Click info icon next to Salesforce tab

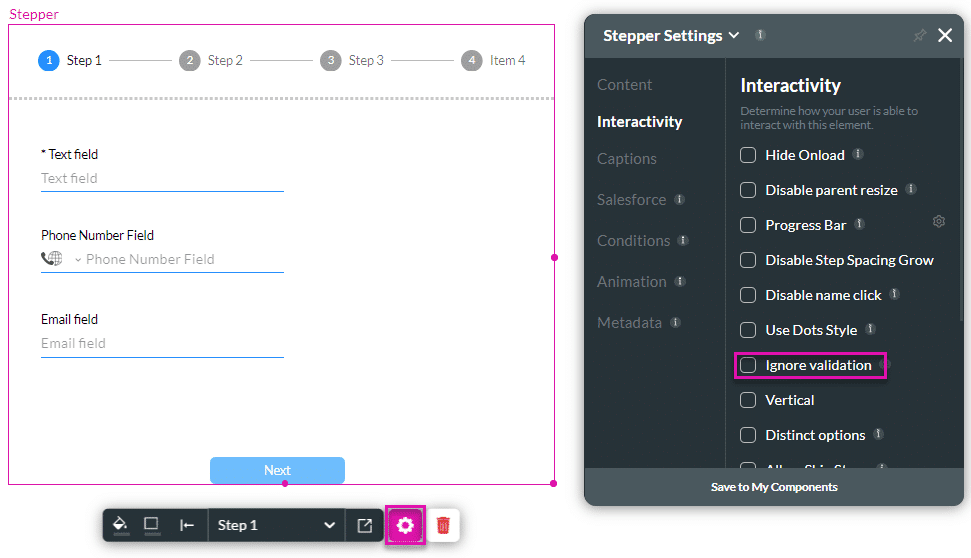[x=679, y=199]
